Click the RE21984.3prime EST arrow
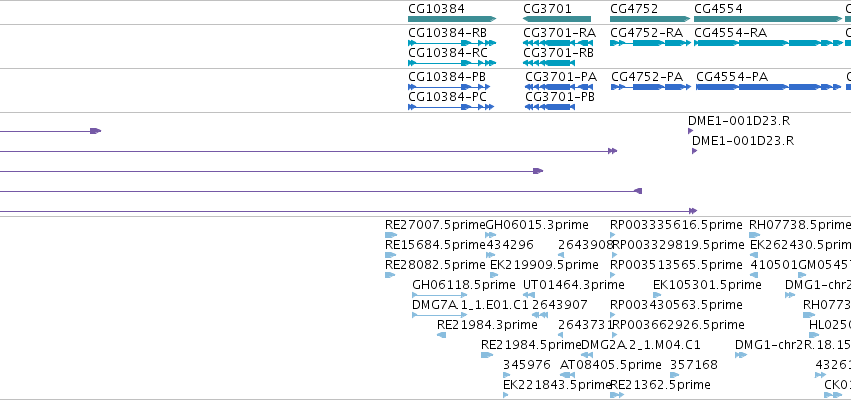 coord(442,335)
